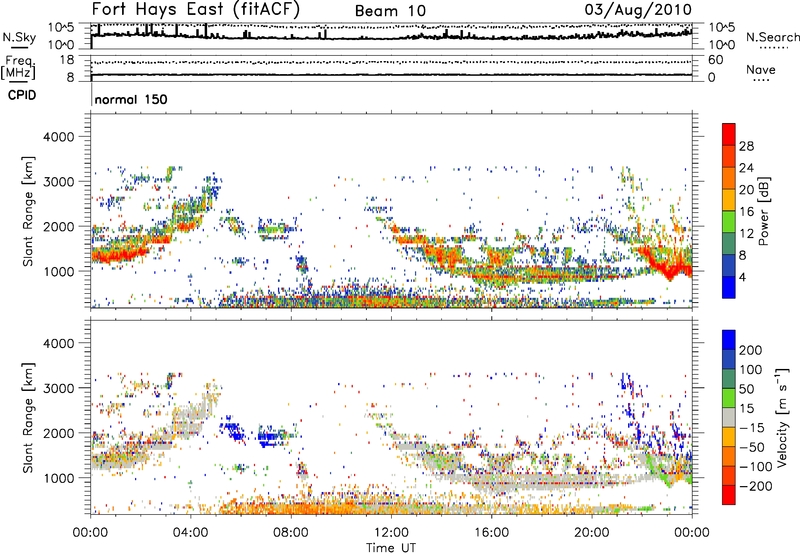Click the 'N.Sky' legend label
Image resolution: width=800 pixels, height=554 pixels.
click(19, 37)
